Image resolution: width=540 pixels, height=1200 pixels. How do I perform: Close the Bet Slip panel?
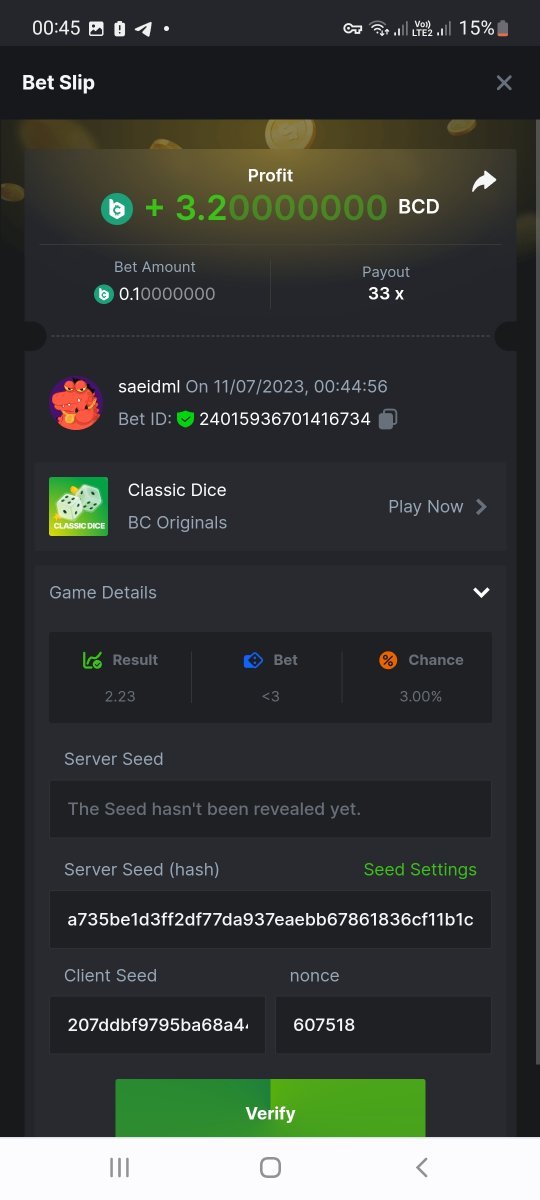point(504,83)
